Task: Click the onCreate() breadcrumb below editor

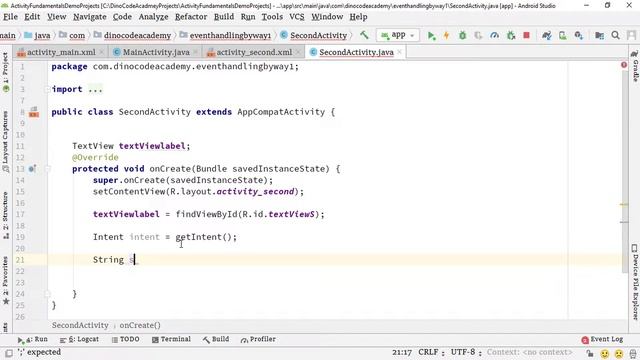Action: pos(140,325)
